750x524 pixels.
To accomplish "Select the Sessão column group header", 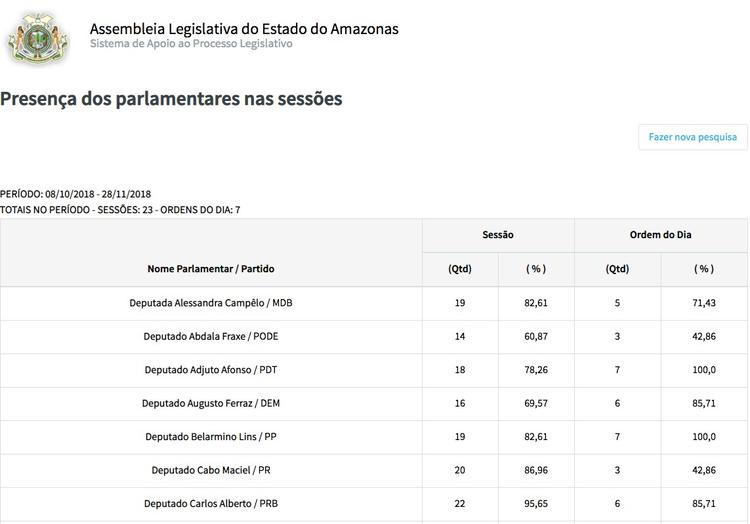I will point(498,235).
